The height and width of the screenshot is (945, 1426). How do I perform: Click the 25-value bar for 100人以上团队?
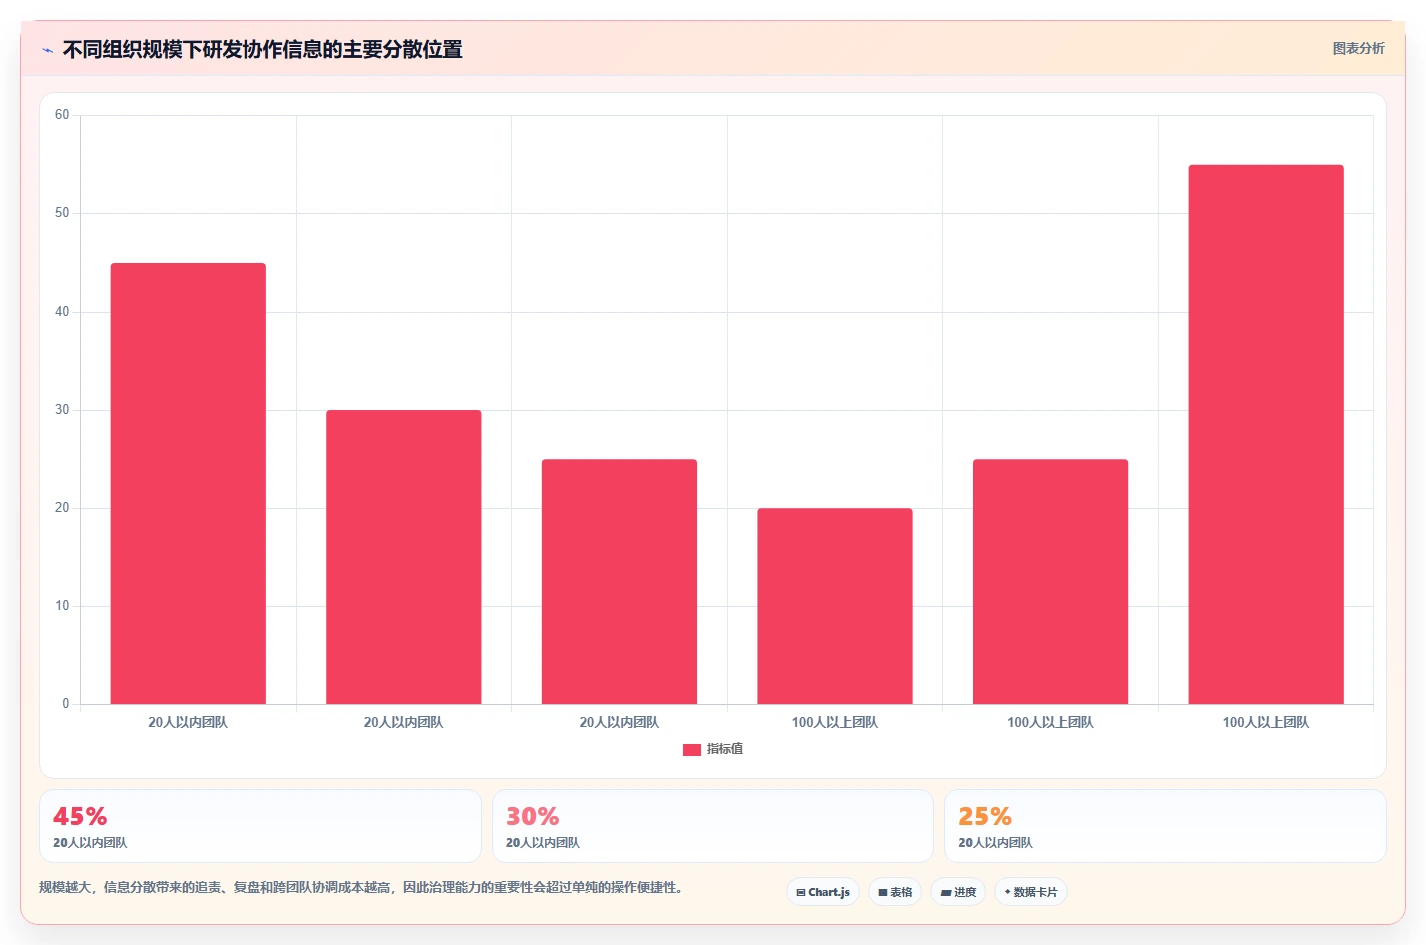pos(1050,582)
